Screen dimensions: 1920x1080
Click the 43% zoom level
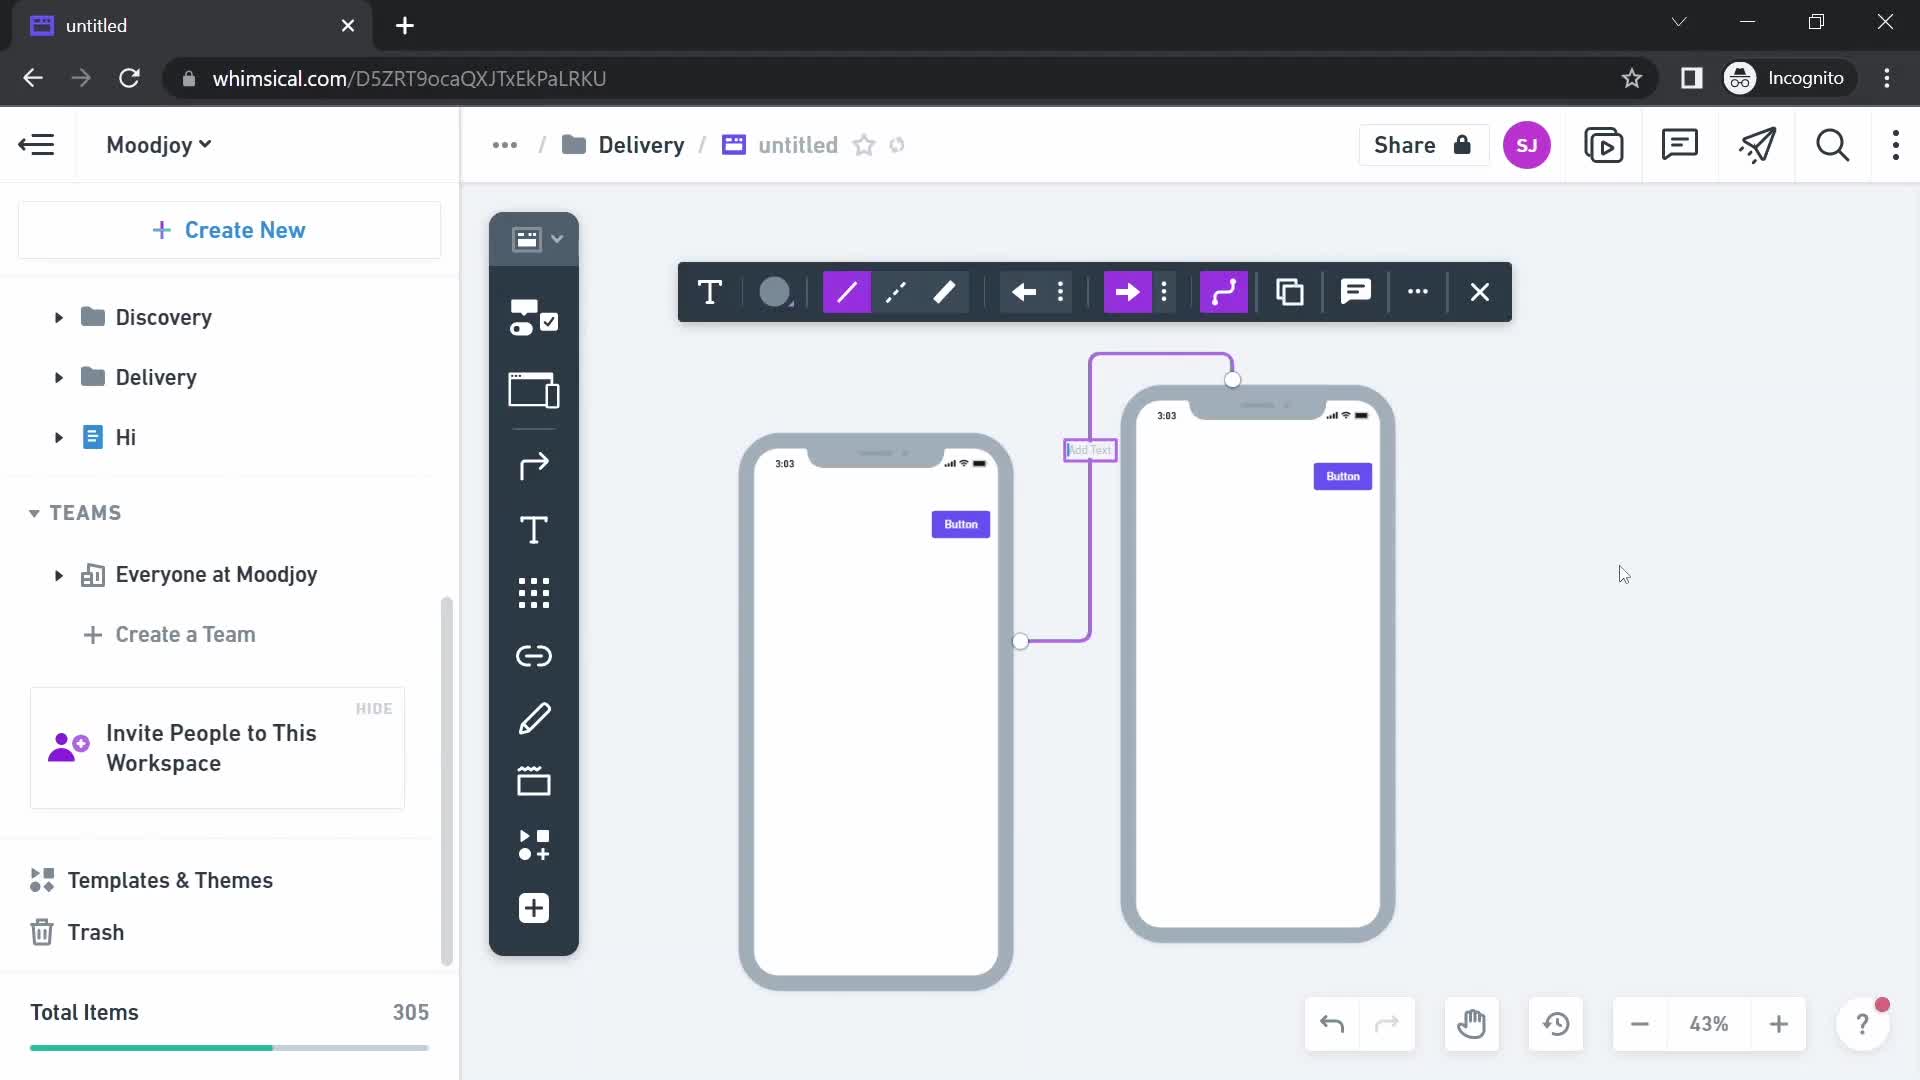[1709, 1024]
